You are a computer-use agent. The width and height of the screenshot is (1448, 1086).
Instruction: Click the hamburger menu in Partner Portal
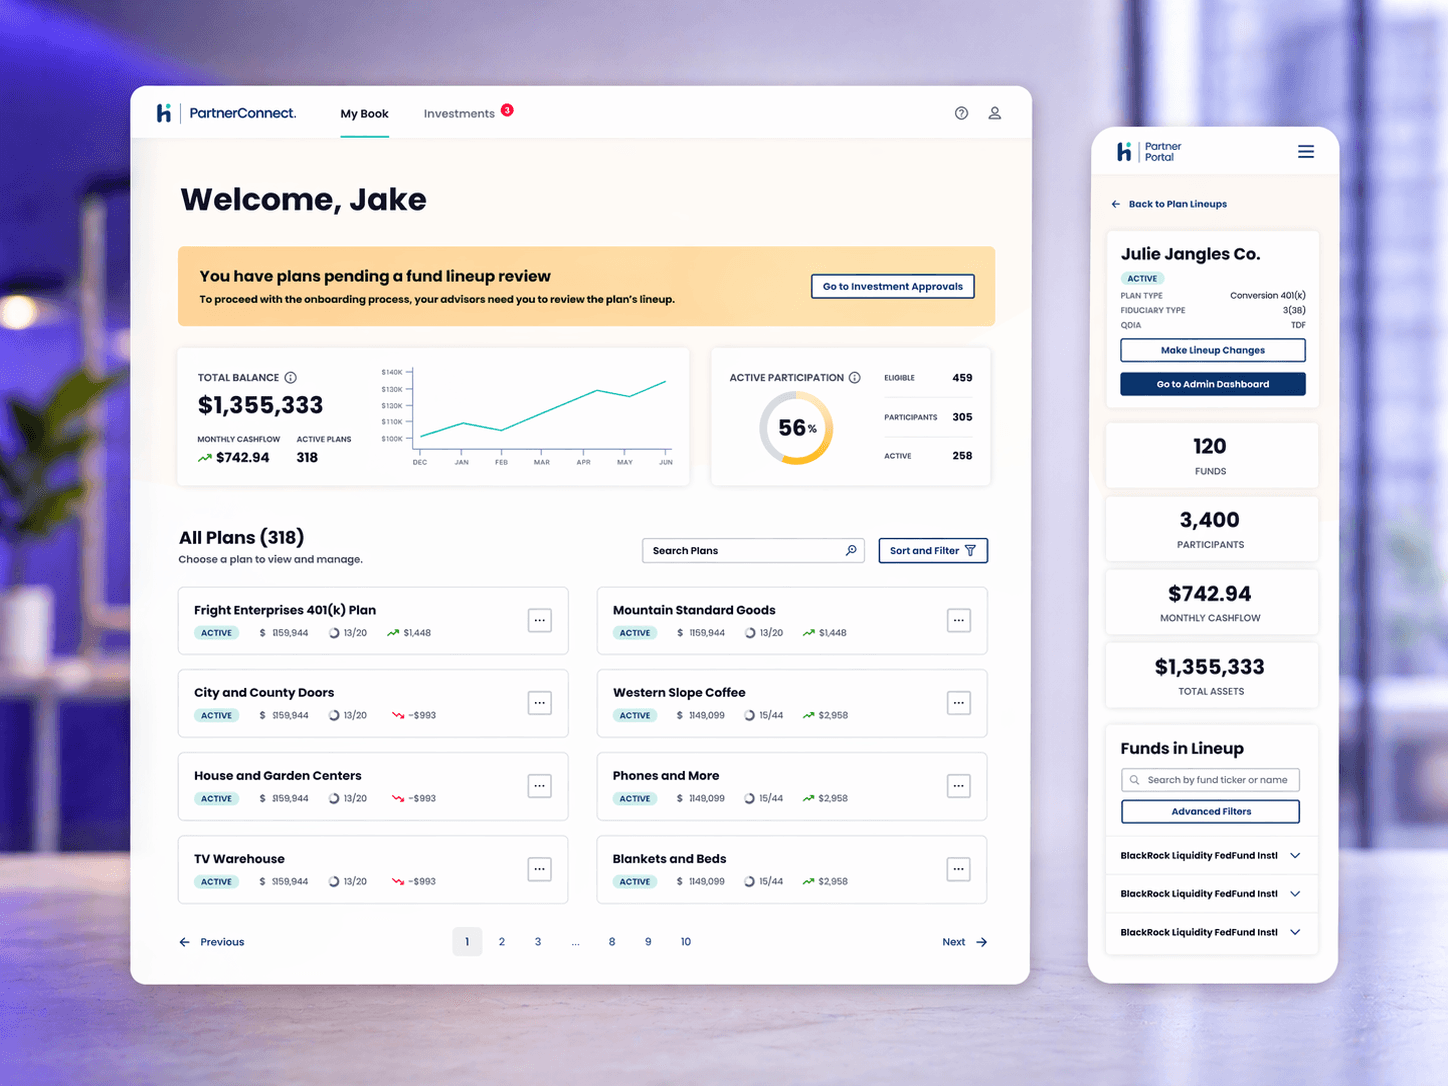pos(1305,152)
